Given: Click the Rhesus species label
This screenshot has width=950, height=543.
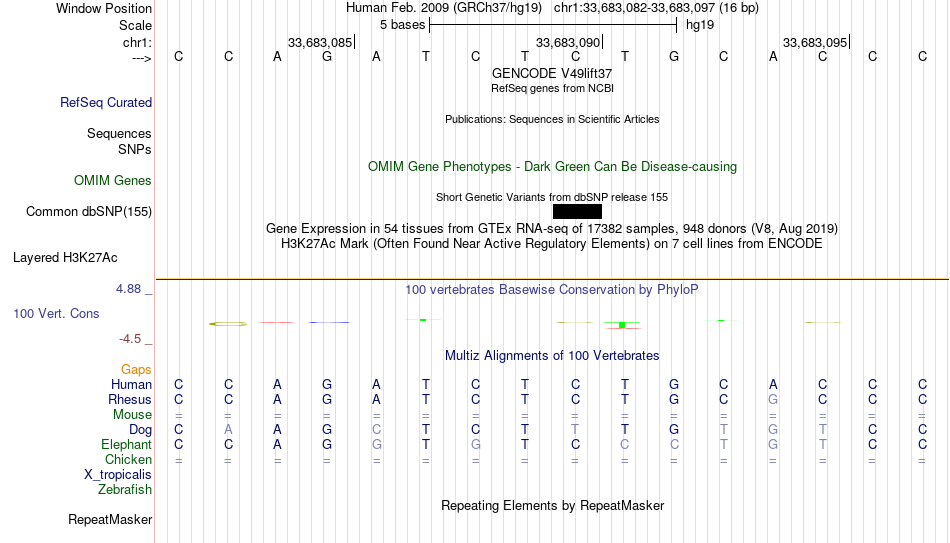Looking at the screenshot, I should pos(130,399).
